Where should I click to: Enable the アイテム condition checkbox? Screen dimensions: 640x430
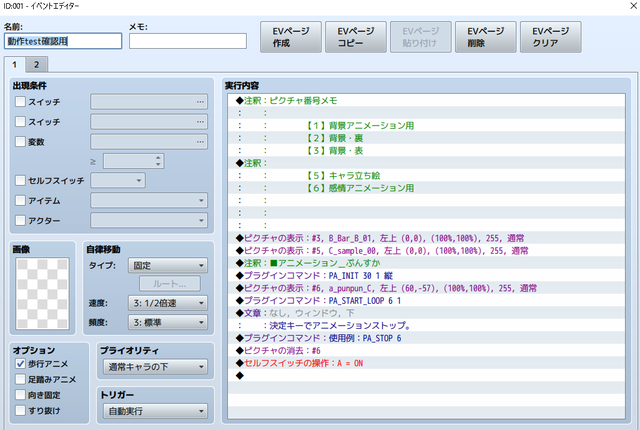[20, 200]
